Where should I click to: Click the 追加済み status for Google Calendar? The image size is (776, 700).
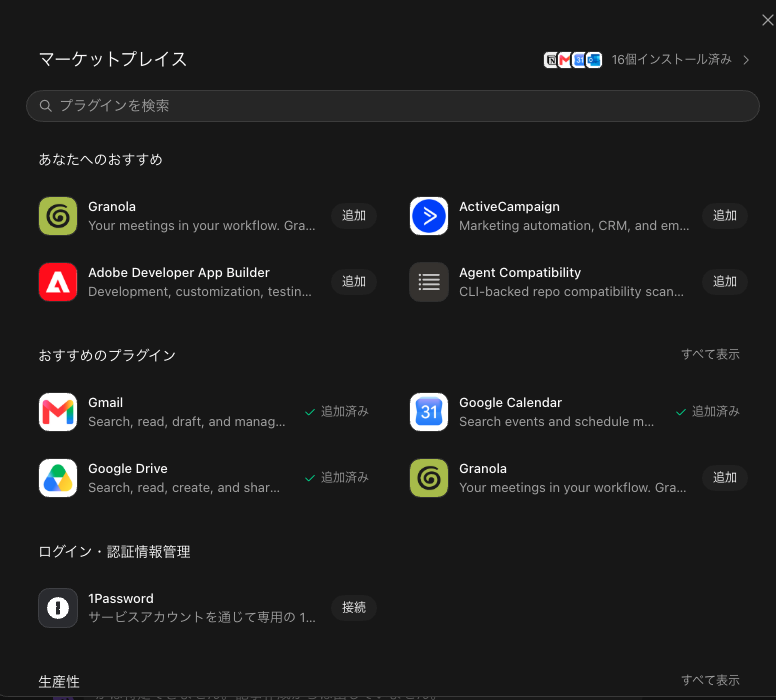(x=708, y=412)
